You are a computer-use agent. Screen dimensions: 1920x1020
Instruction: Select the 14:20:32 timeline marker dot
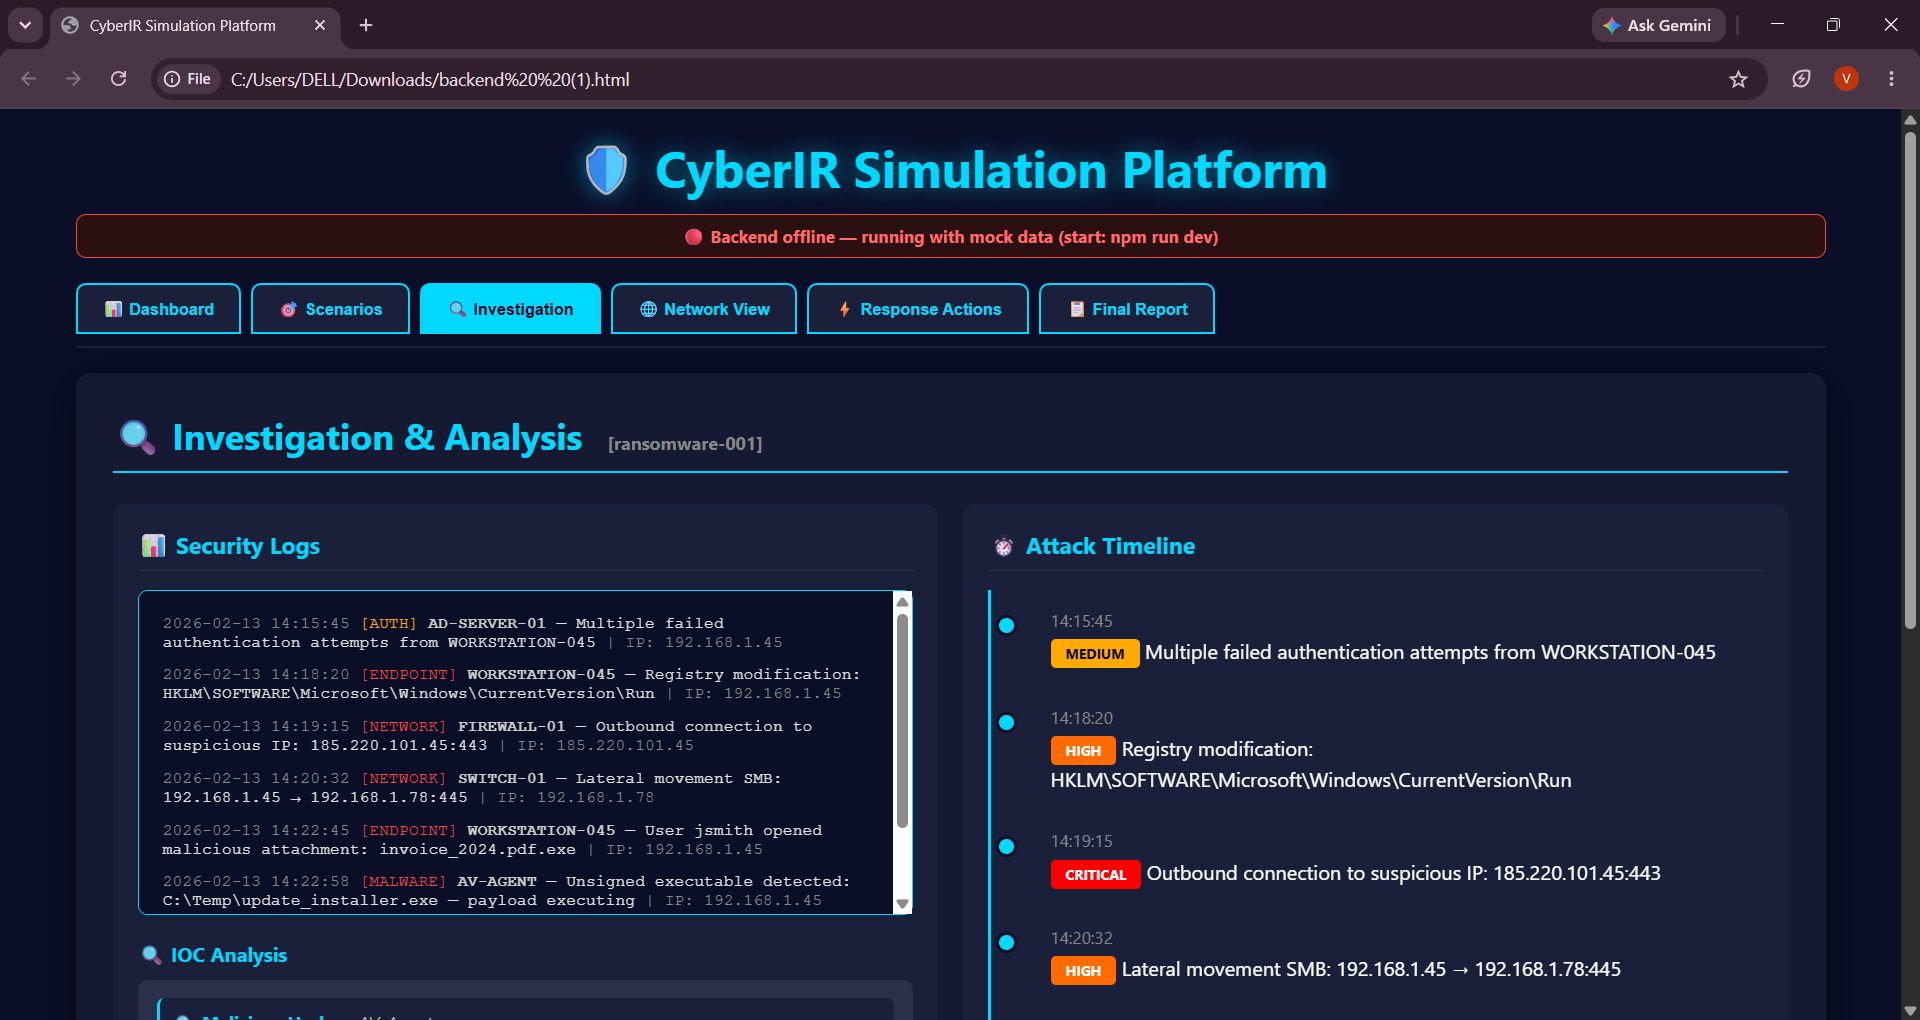1007,942
